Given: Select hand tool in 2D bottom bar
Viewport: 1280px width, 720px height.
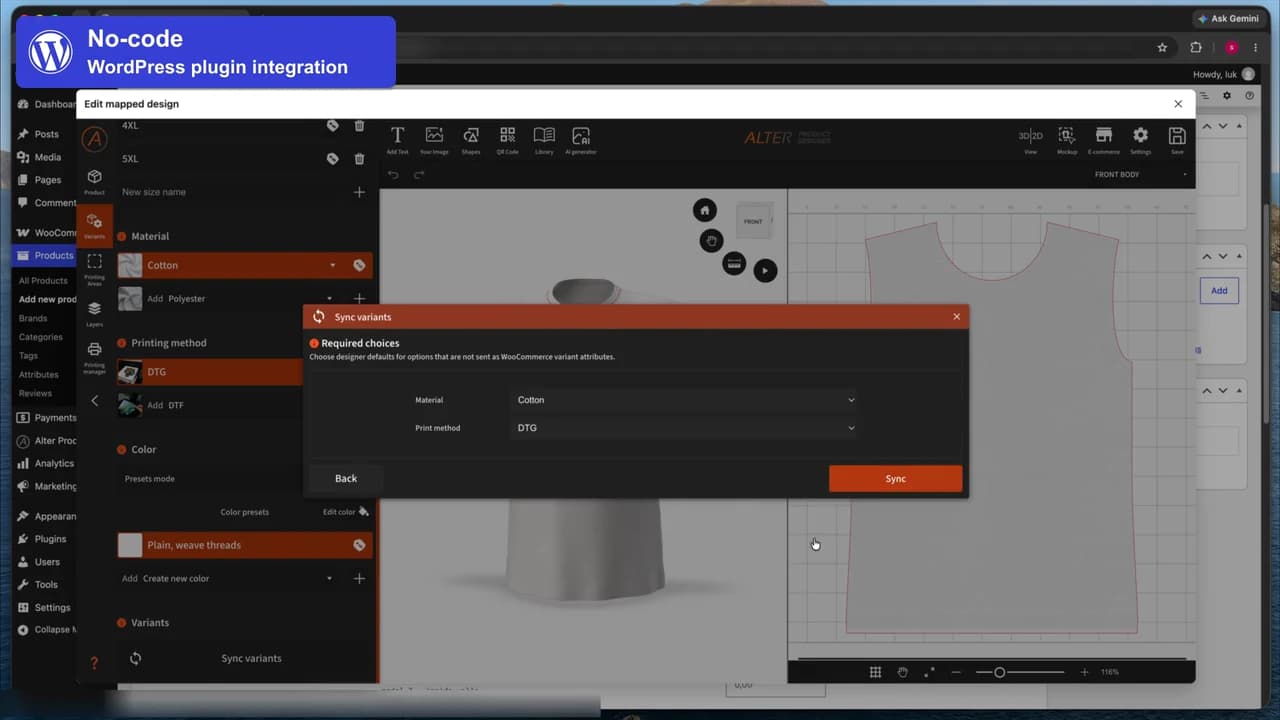Looking at the screenshot, I should tap(902, 672).
